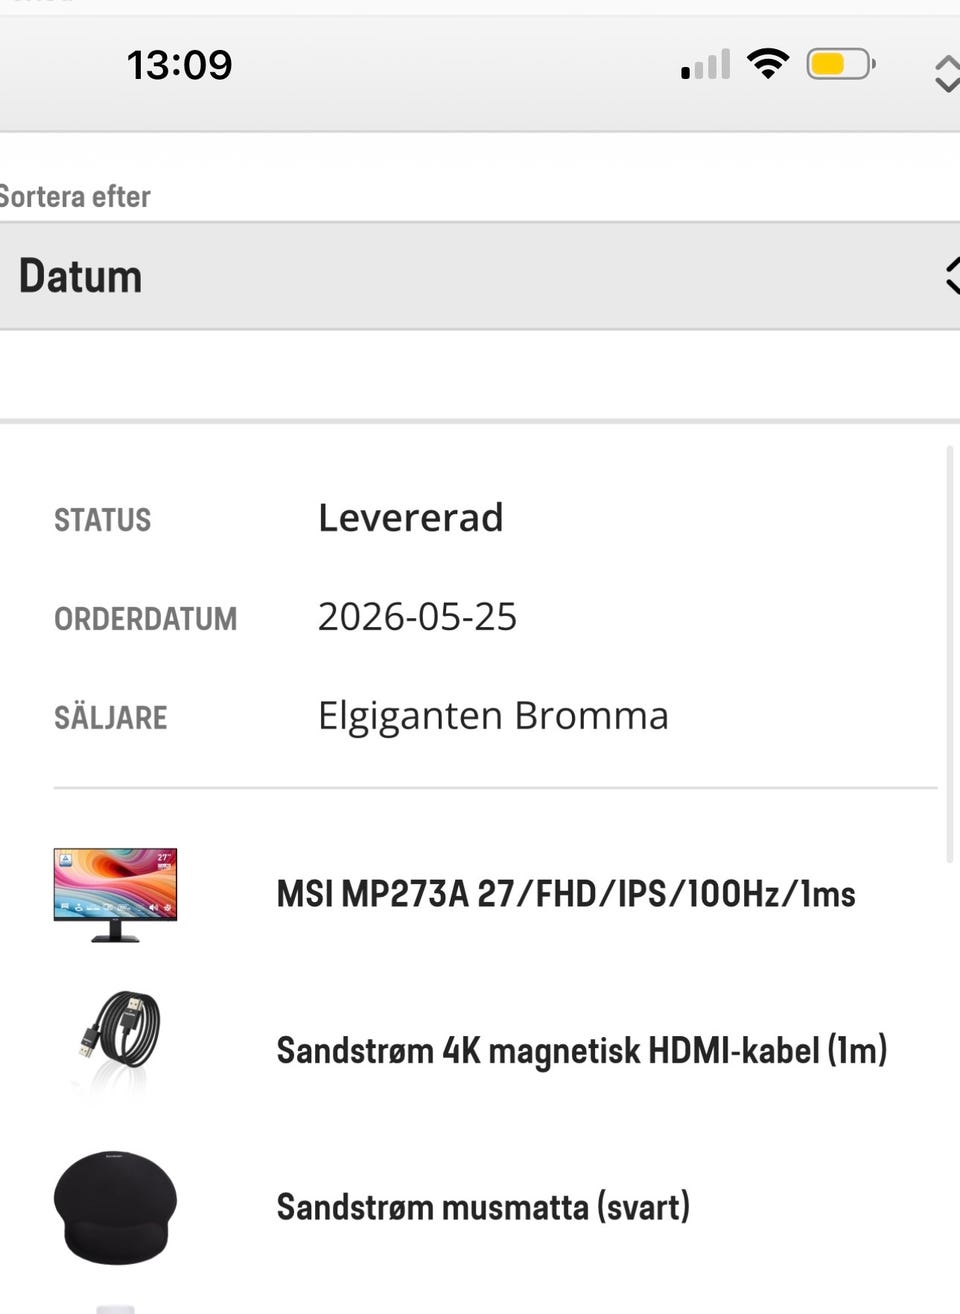Open Sandstrøm musmatta (svart) product link

click(483, 1207)
